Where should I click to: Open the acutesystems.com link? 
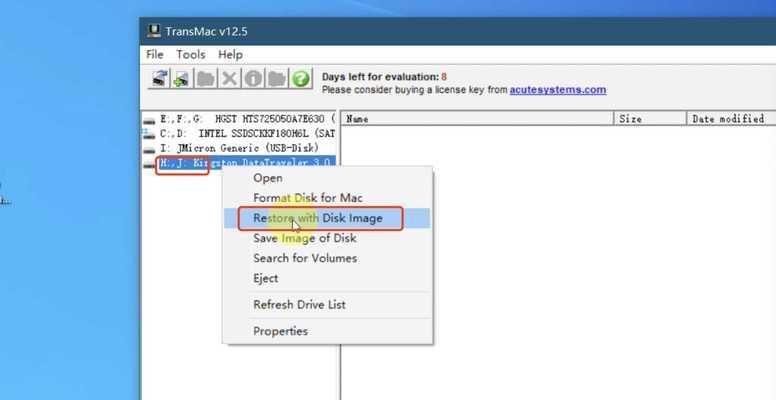click(x=558, y=90)
